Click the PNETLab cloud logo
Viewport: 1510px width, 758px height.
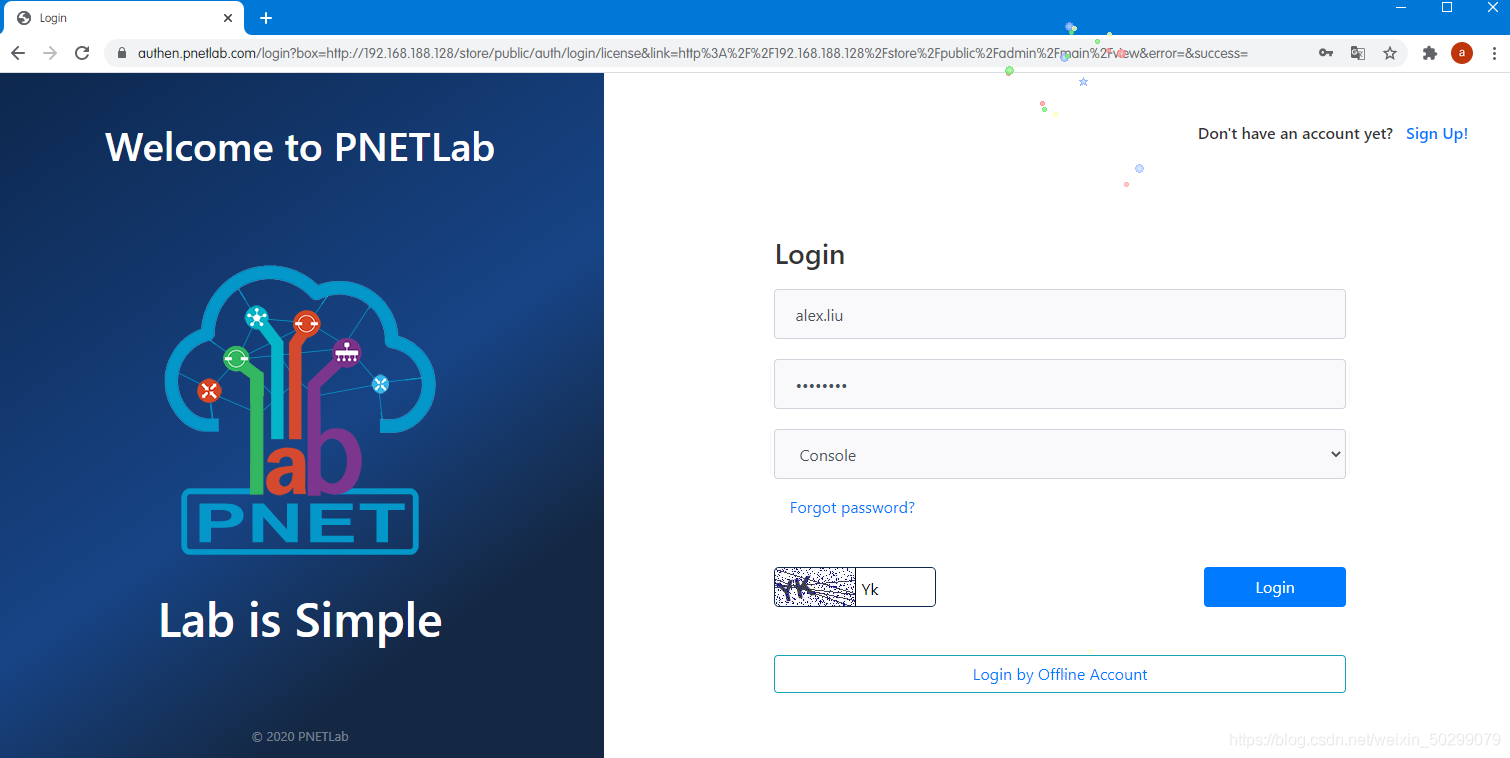(300, 410)
